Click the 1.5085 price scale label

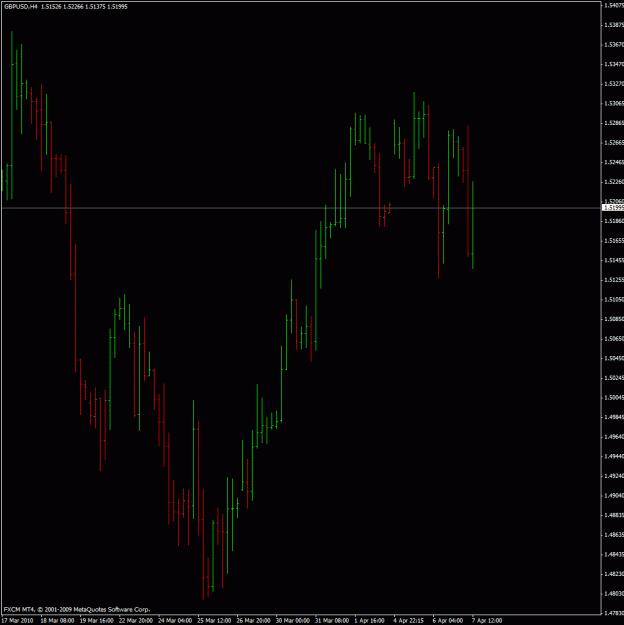614,319
